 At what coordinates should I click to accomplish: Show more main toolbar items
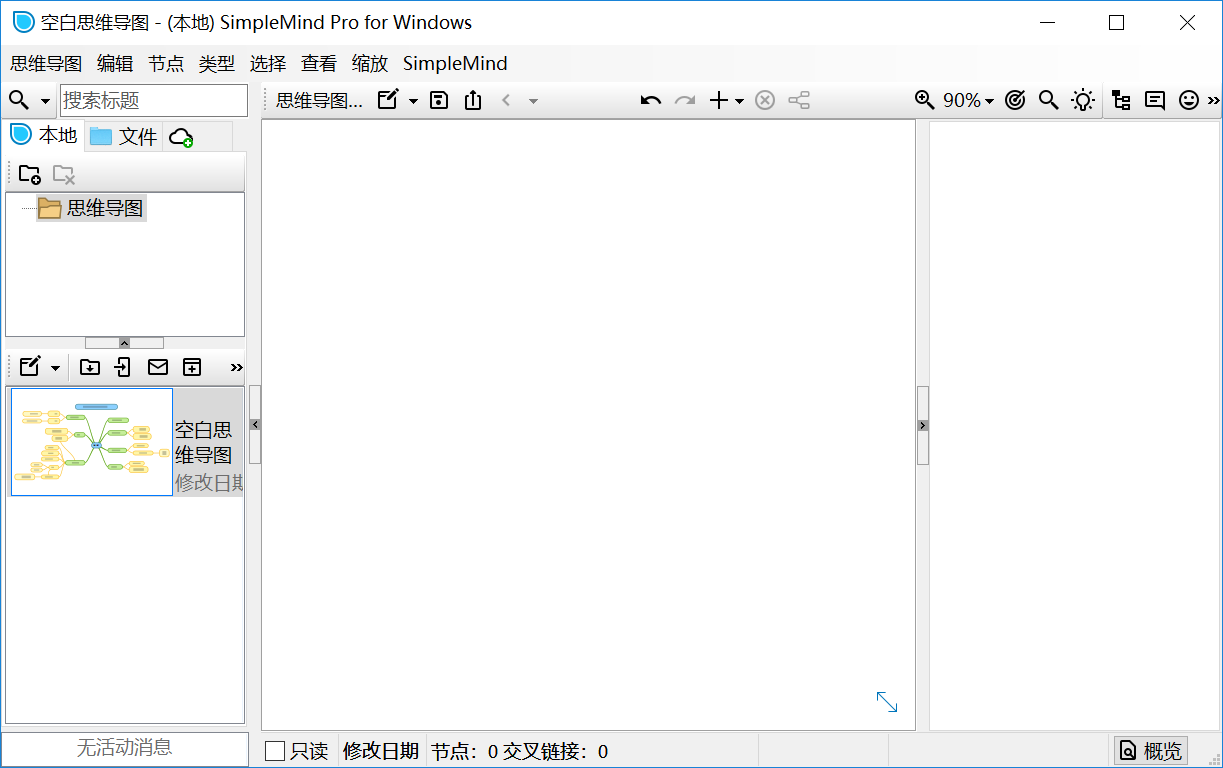pos(1214,100)
